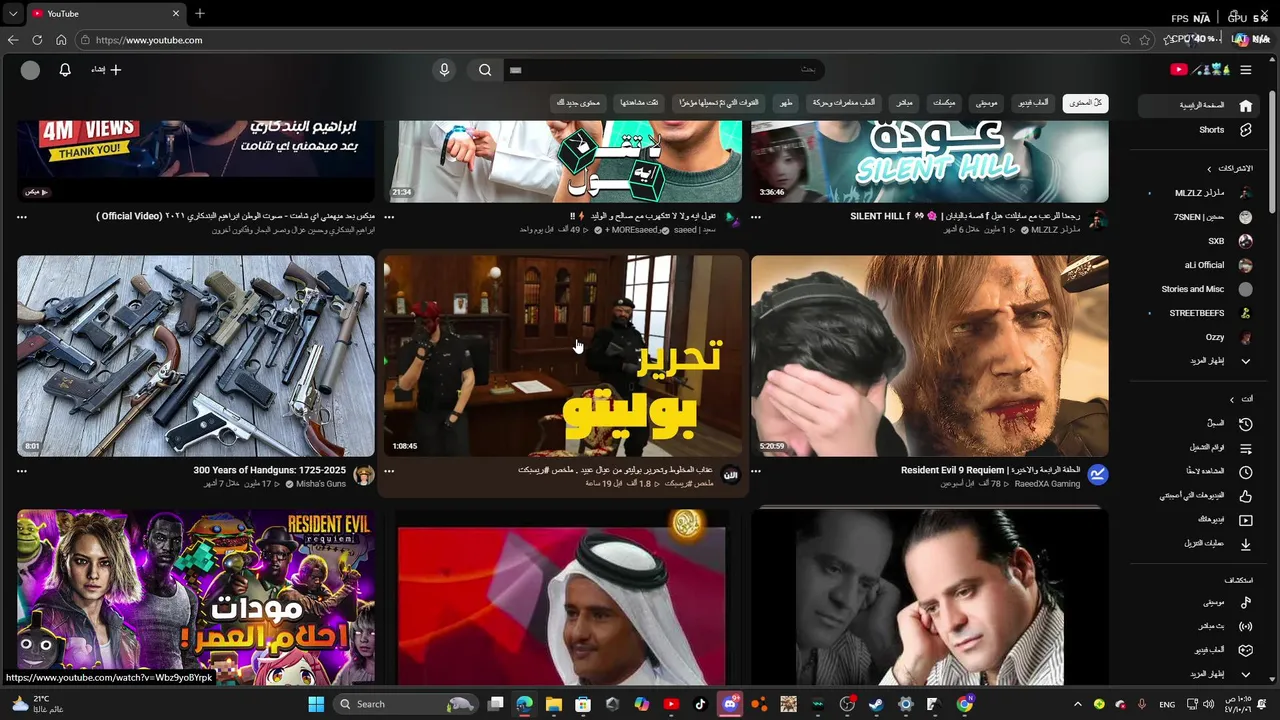This screenshot has height=720, width=1280.
Task: Open the Resident Evil 9 Requiem thumbnail
Action: (x=930, y=356)
